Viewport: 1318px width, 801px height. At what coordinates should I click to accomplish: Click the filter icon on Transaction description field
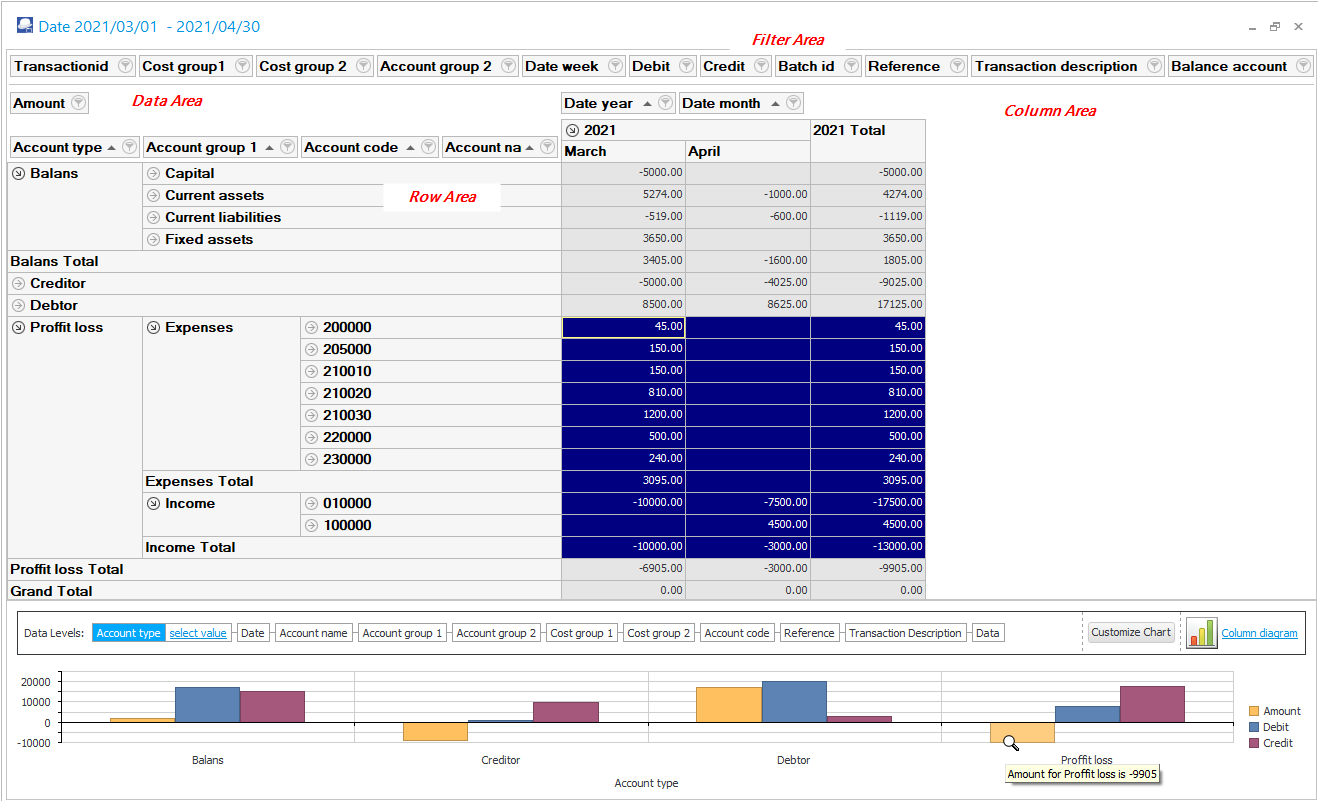pyautogui.click(x=1153, y=66)
